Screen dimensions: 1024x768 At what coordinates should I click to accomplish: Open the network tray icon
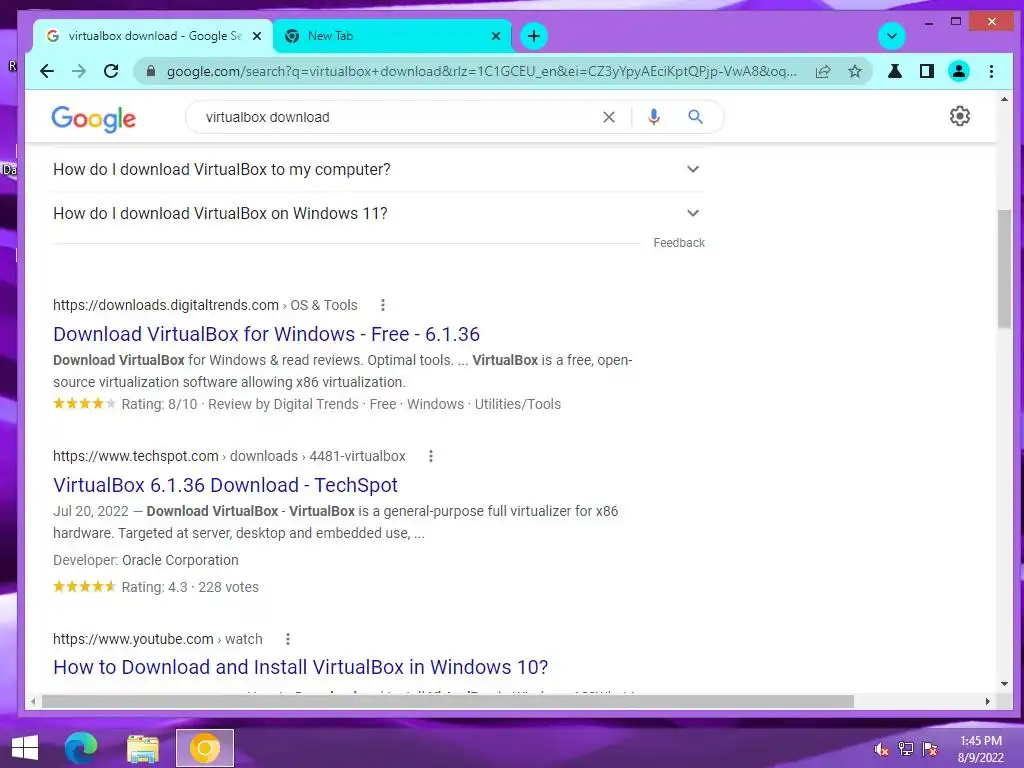click(906, 749)
